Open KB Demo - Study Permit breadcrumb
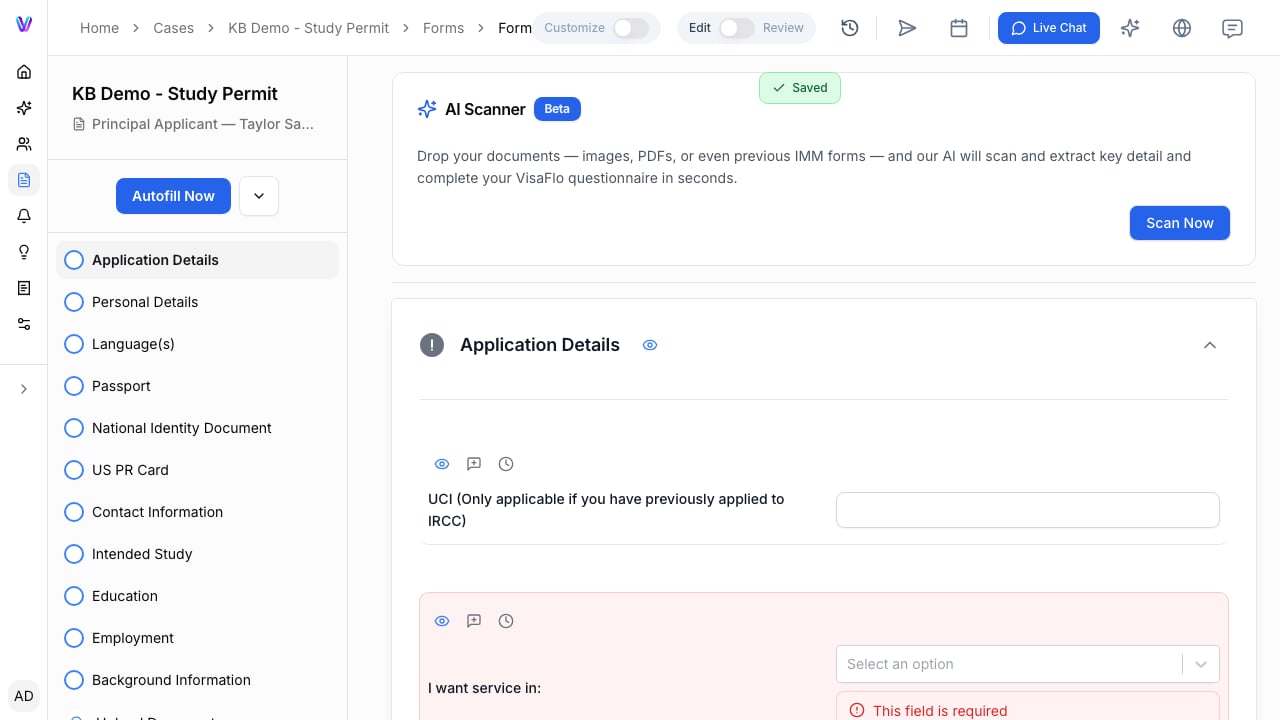Viewport: 1280px width, 720px height. tap(309, 28)
